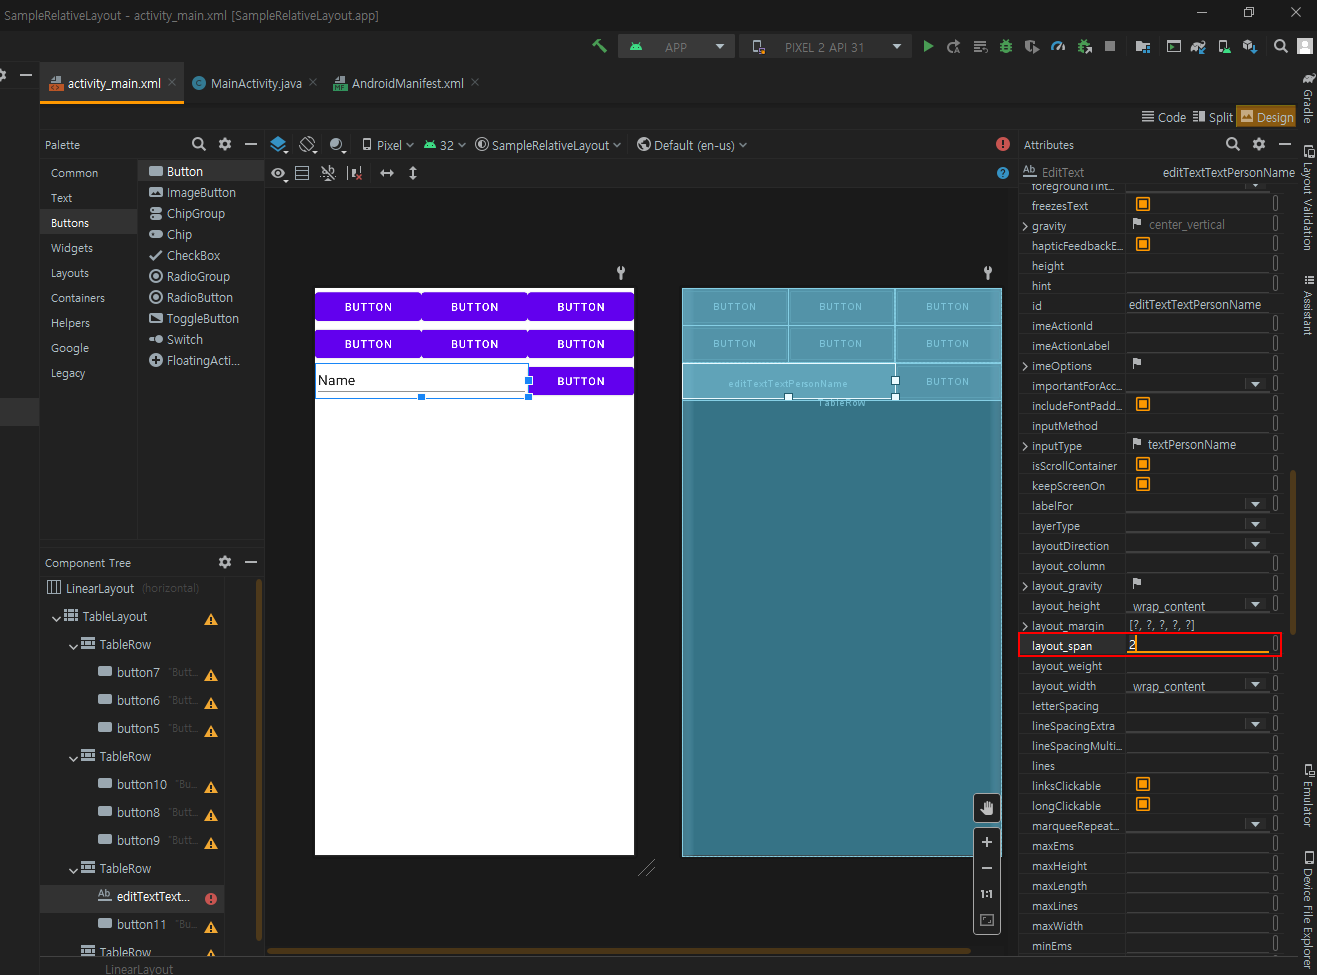Screen dimensions: 1317x975
Task: Click the Debug app bug icon
Action: 1006,47
